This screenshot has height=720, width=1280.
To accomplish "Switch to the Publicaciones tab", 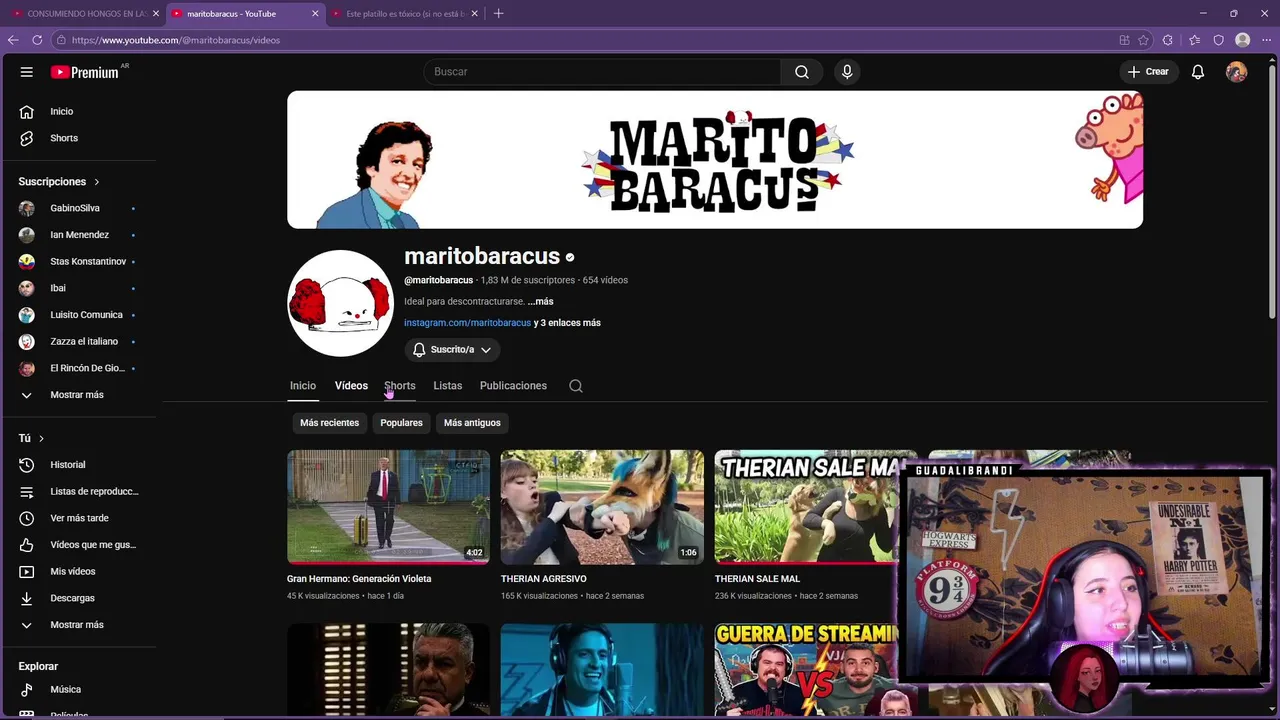I will (x=513, y=386).
